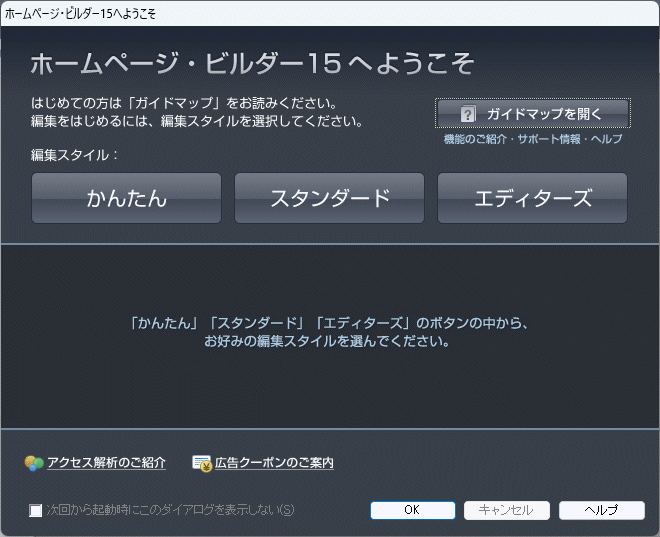Click the 機能のご紹介・サポート情報・ヘルプ text

[533, 139]
